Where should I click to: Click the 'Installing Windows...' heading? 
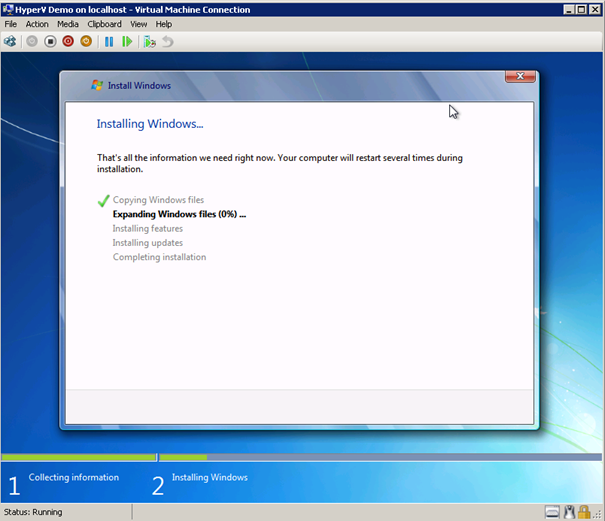pos(150,124)
